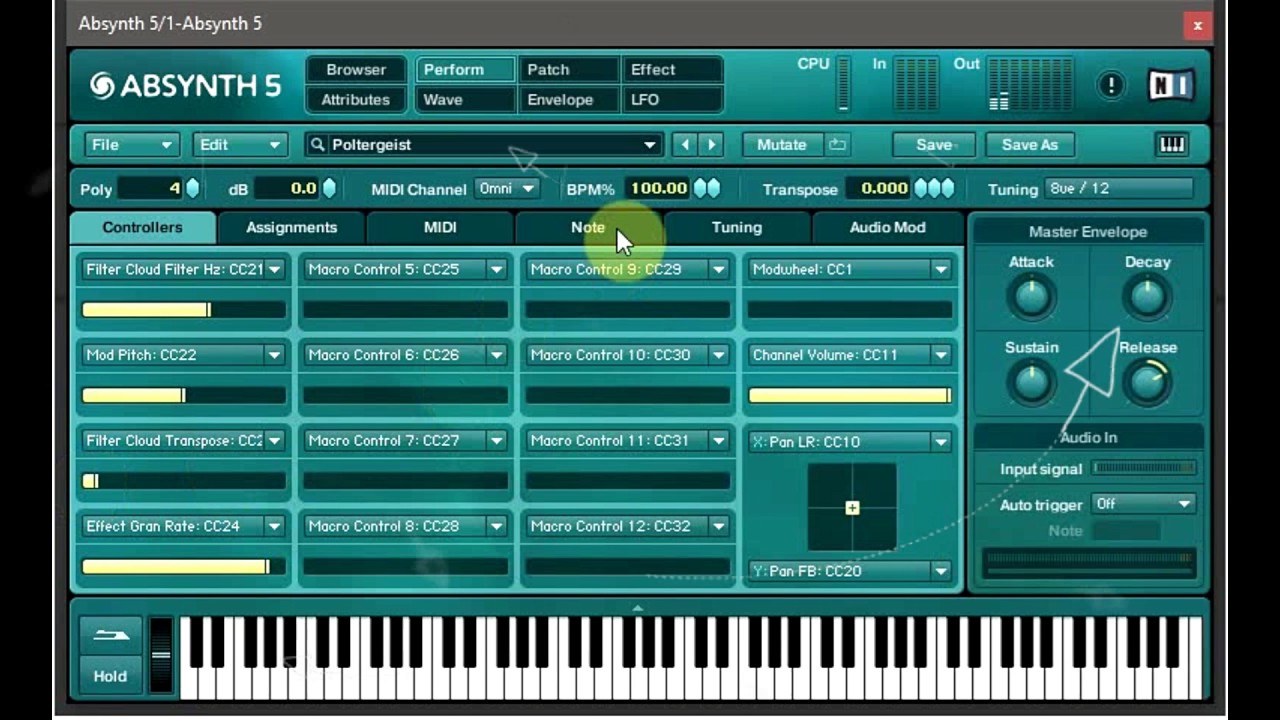
Task: Click the Input signal level slider
Action: [1144, 468]
